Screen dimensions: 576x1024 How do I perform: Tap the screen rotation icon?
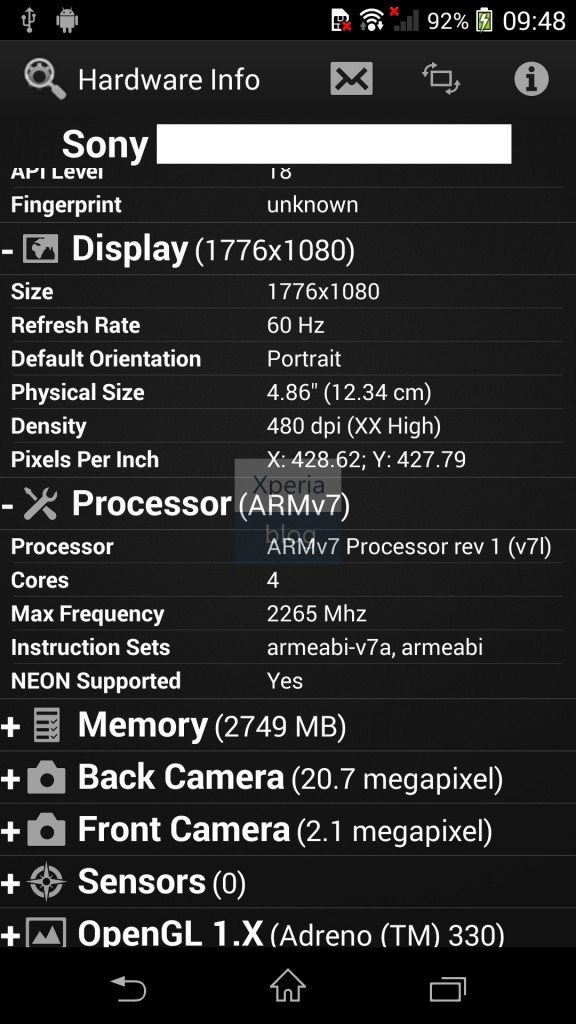[441, 79]
